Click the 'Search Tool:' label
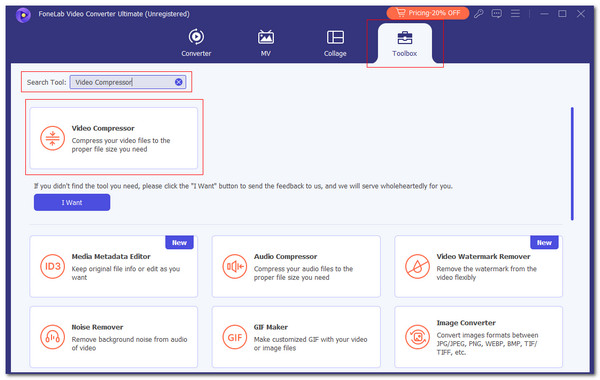 click(46, 82)
